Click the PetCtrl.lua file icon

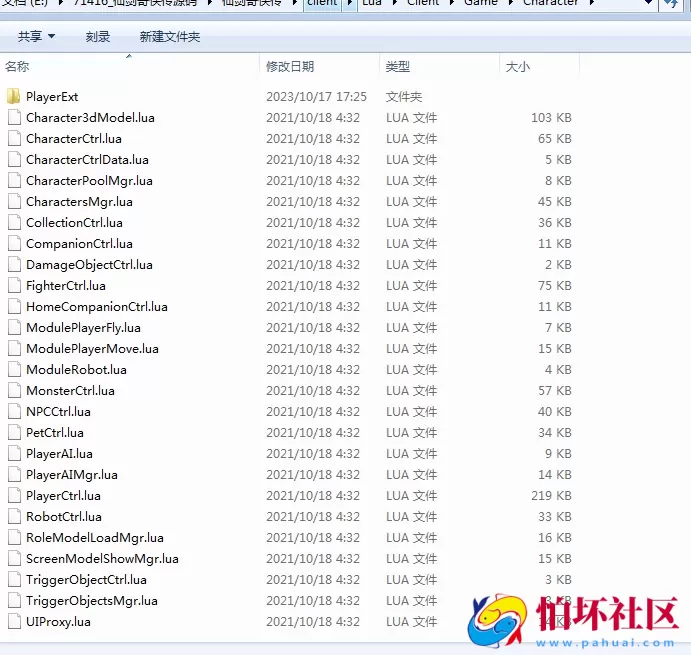[x=14, y=433]
